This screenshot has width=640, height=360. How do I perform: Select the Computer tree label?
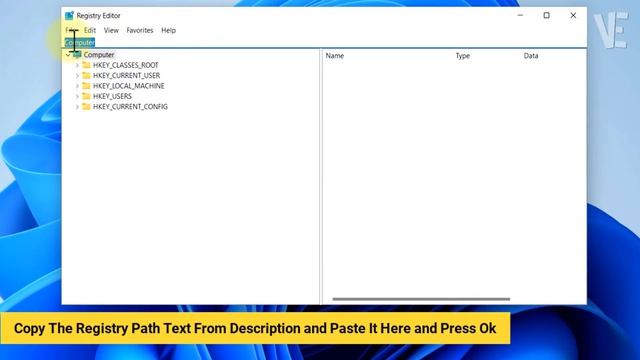(99, 55)
